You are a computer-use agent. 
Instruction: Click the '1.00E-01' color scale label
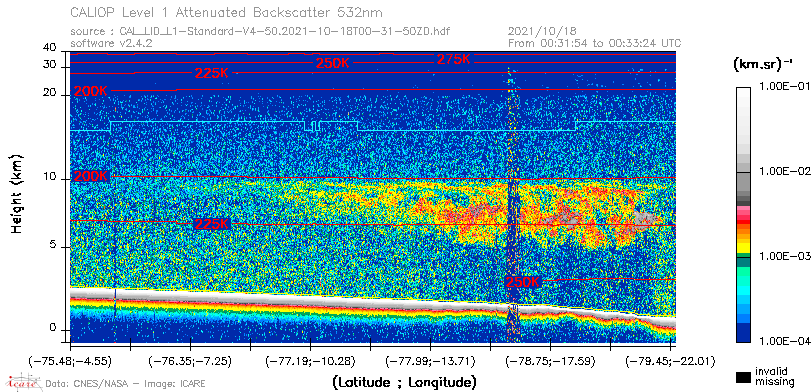[x=784, y=86]
